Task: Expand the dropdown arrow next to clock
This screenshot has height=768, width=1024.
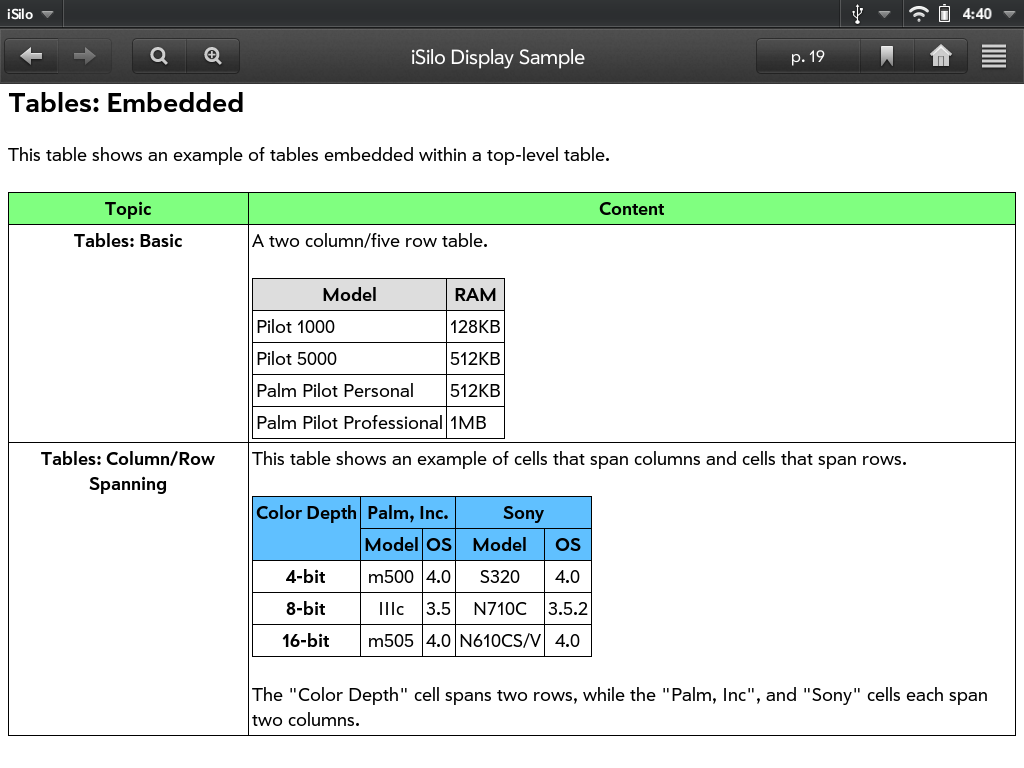Action: [1009, 14]
